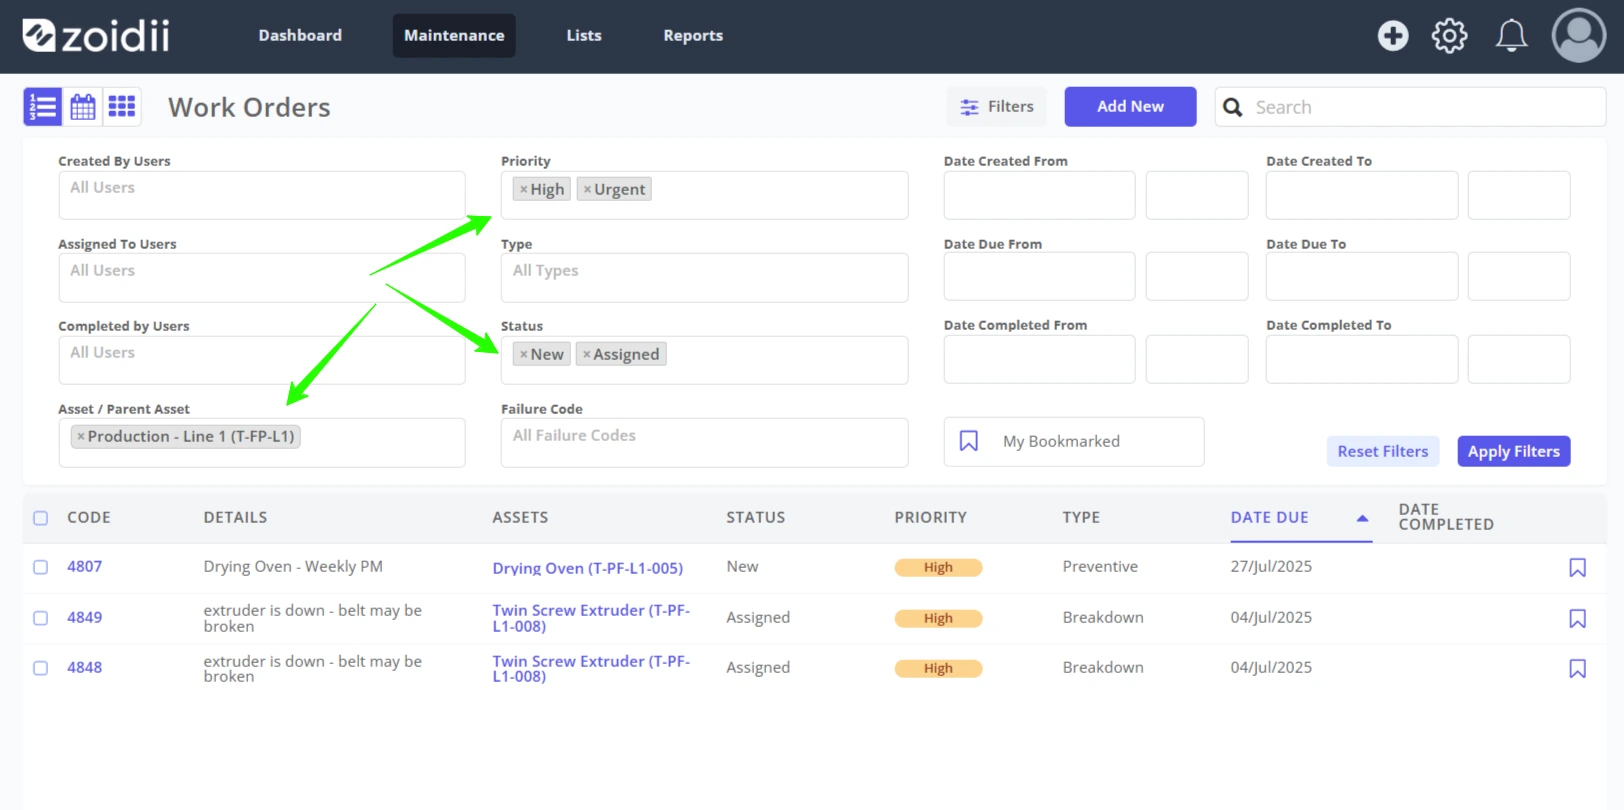Screen dimensions: 1624x810
Task: Remove the Urgent priority tag
Action: click(587, 189)
